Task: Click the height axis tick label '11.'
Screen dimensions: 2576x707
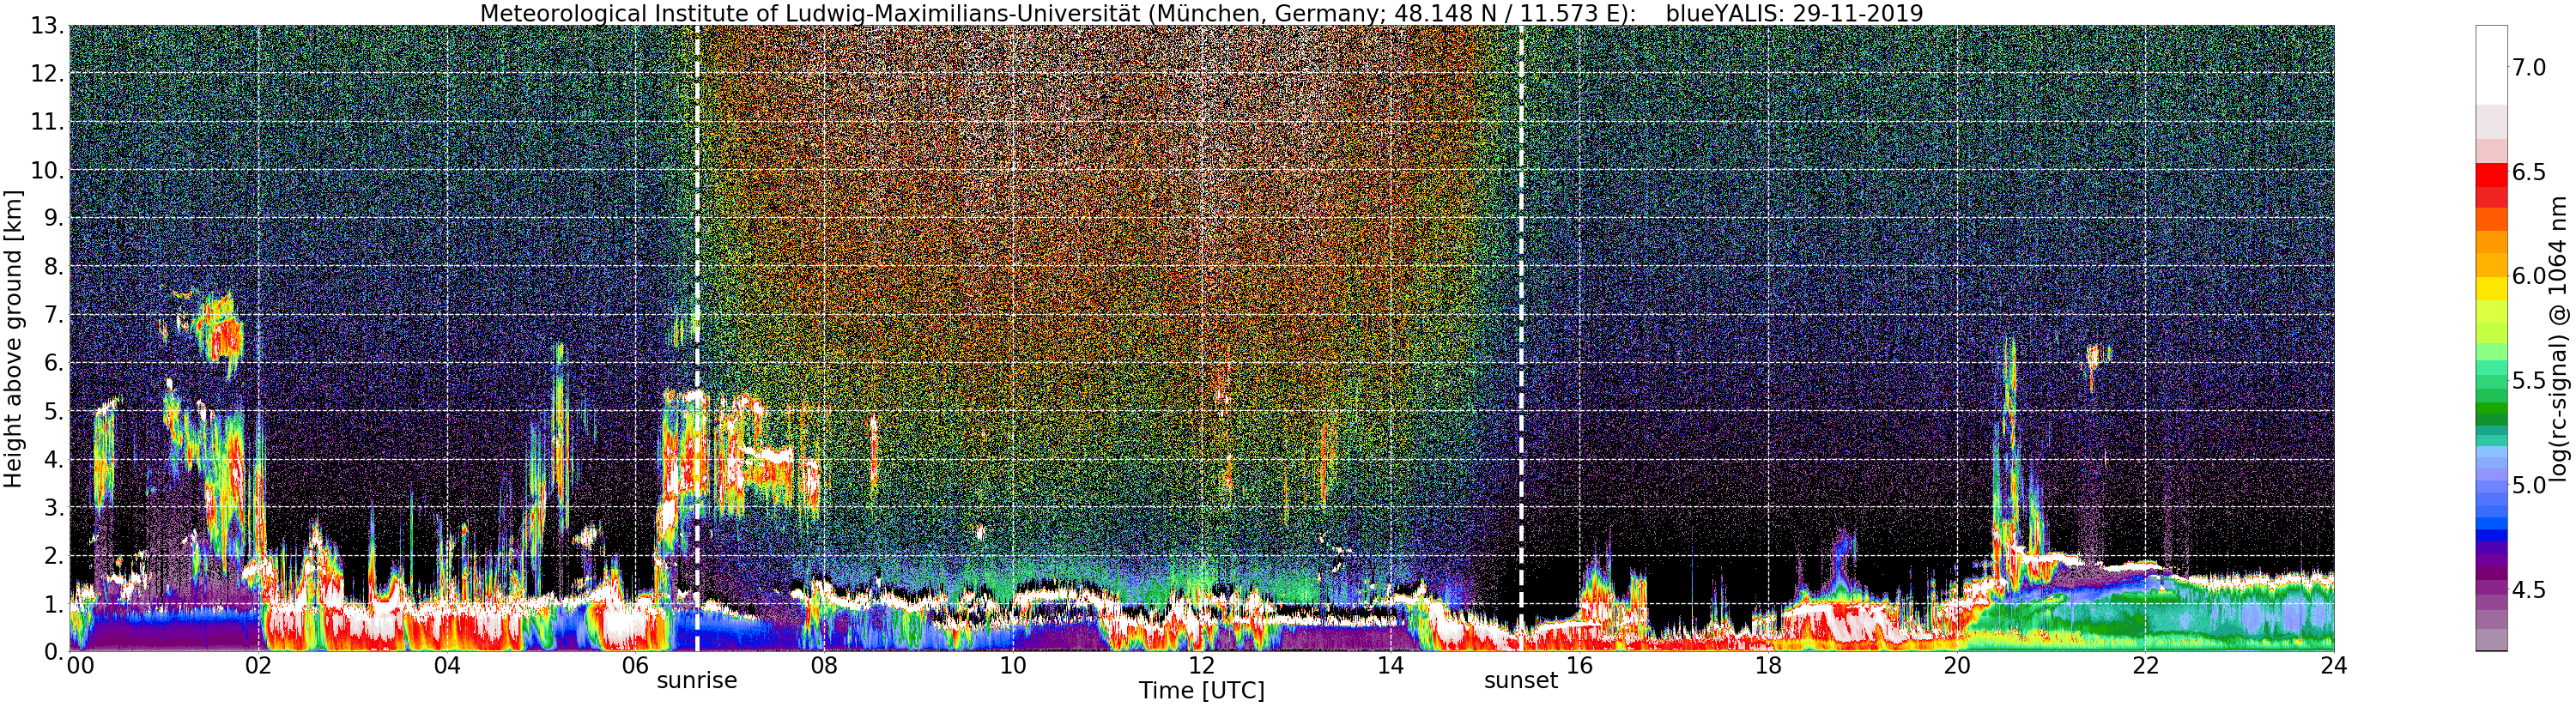Action: (x=47, y=122)
